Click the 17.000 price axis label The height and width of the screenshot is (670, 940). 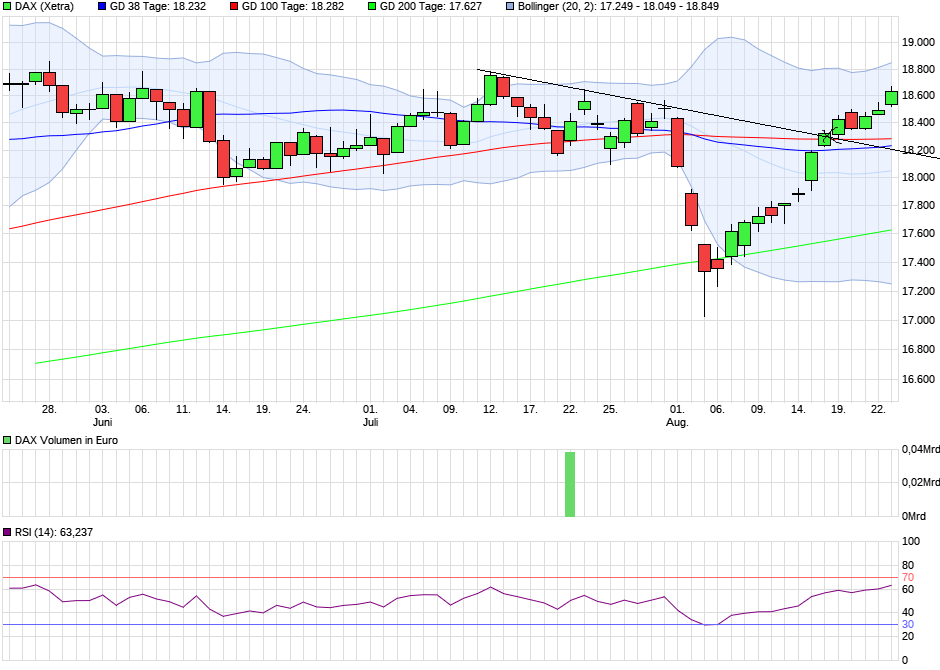click(918, 320)
